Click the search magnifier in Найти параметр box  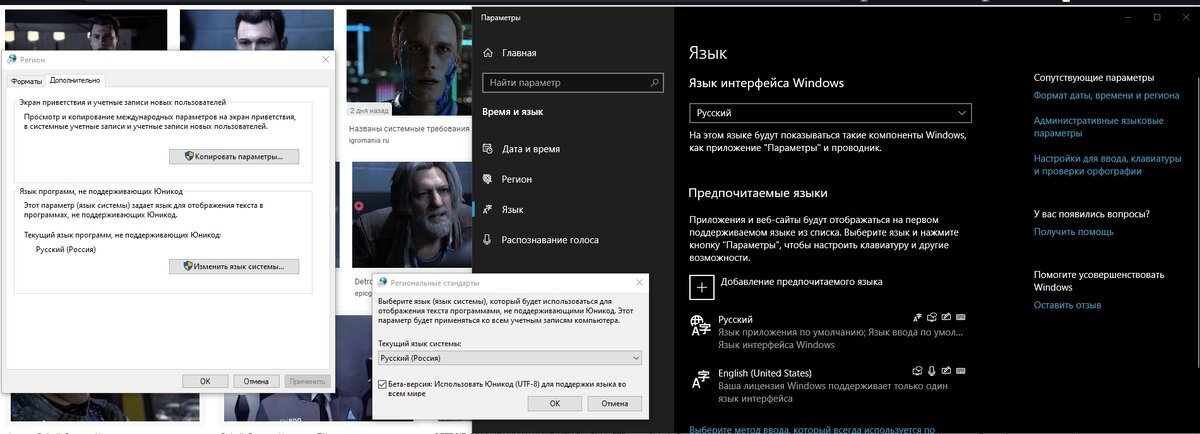(653, 83)
